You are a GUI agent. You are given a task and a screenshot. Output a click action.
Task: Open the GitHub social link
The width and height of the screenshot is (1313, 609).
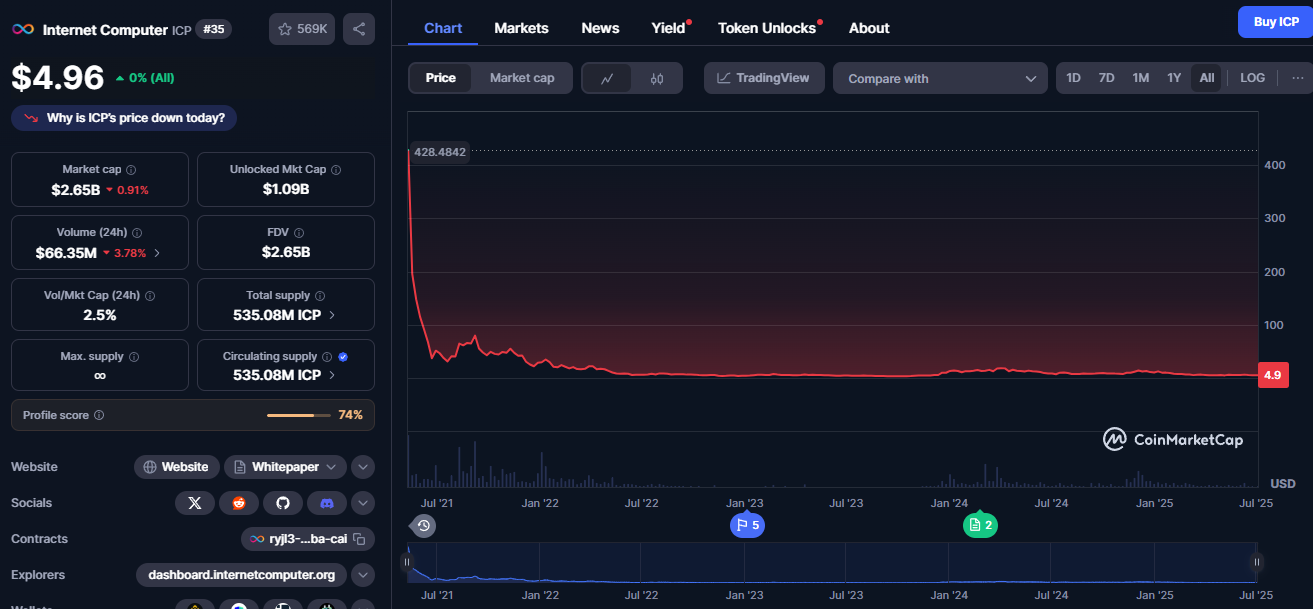click(x=282, y=503)
